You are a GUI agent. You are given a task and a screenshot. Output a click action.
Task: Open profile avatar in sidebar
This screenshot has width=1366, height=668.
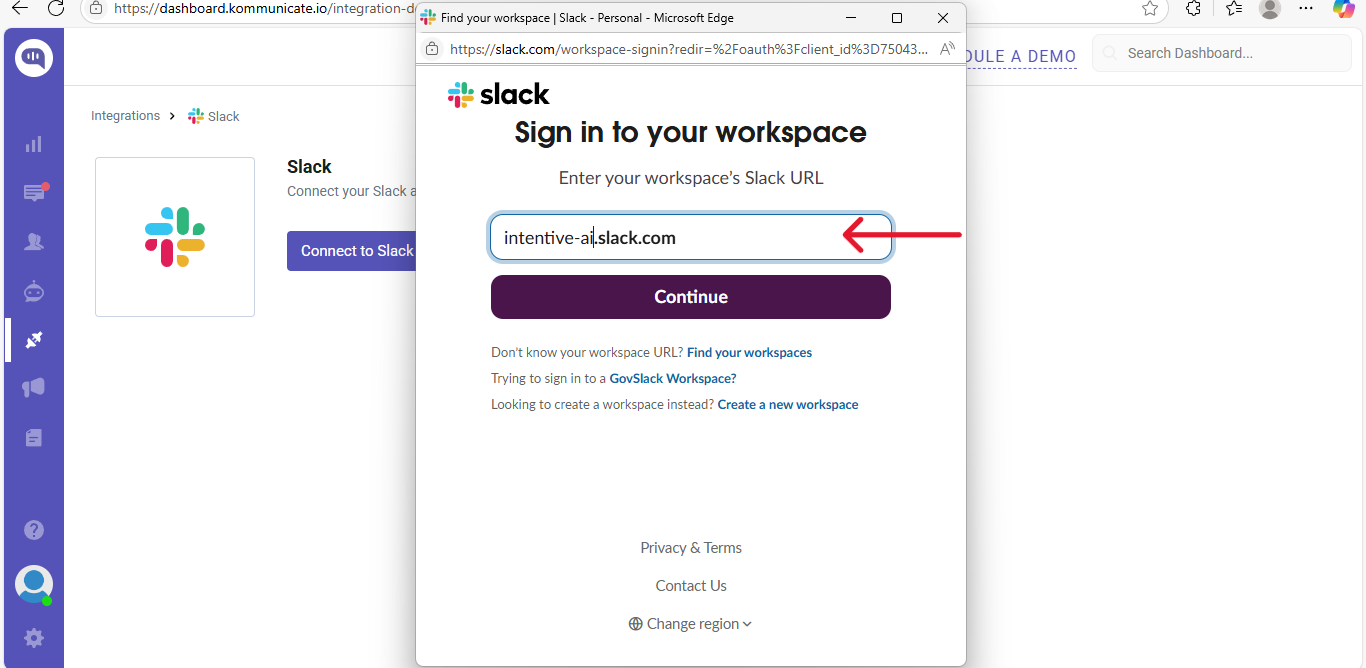coord(34,584)
